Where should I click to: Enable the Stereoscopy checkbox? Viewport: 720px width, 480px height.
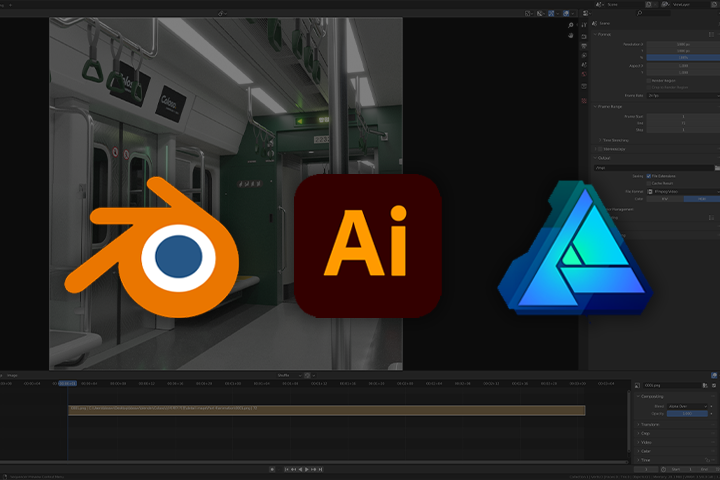click(x=600, y=149)
